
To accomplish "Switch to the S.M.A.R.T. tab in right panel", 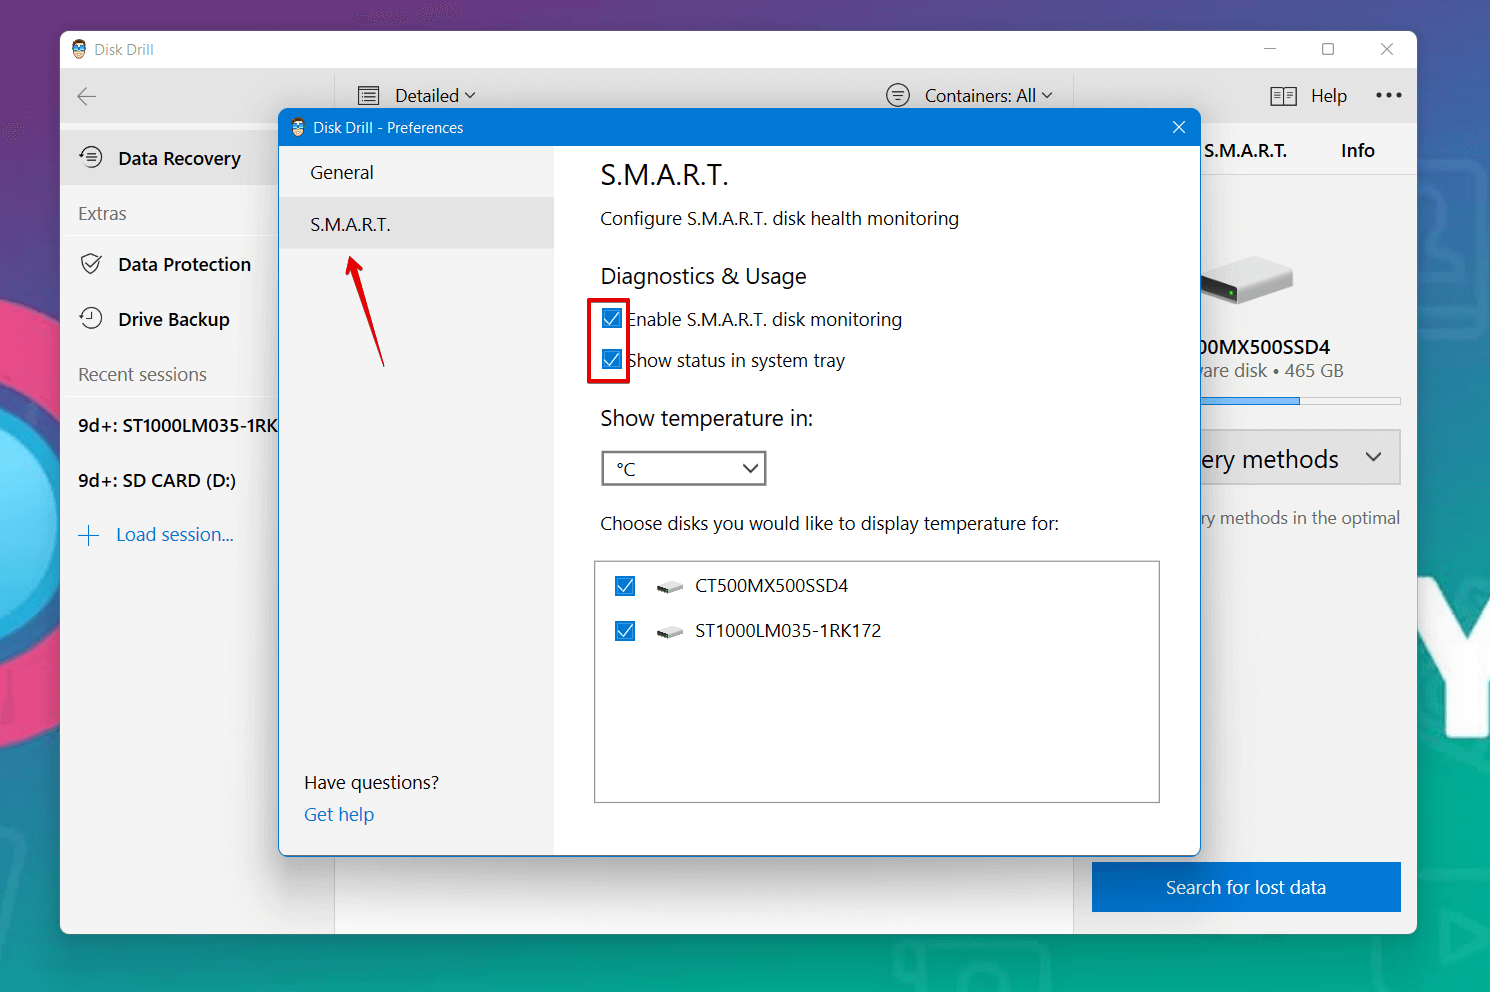I will point(1246,151).
